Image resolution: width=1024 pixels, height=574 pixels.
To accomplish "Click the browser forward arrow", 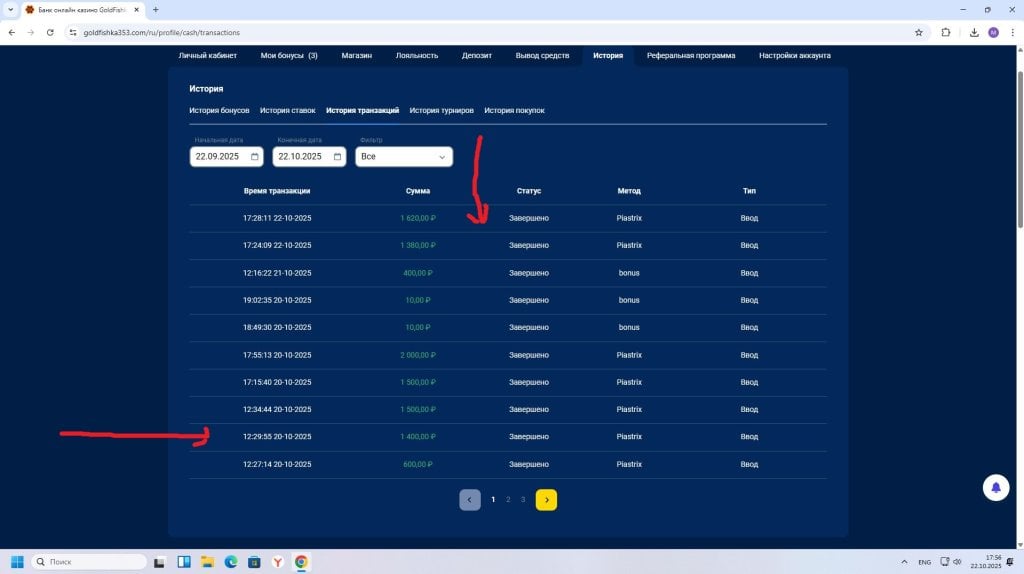I will pyautogui.click(x=31, y=32).
